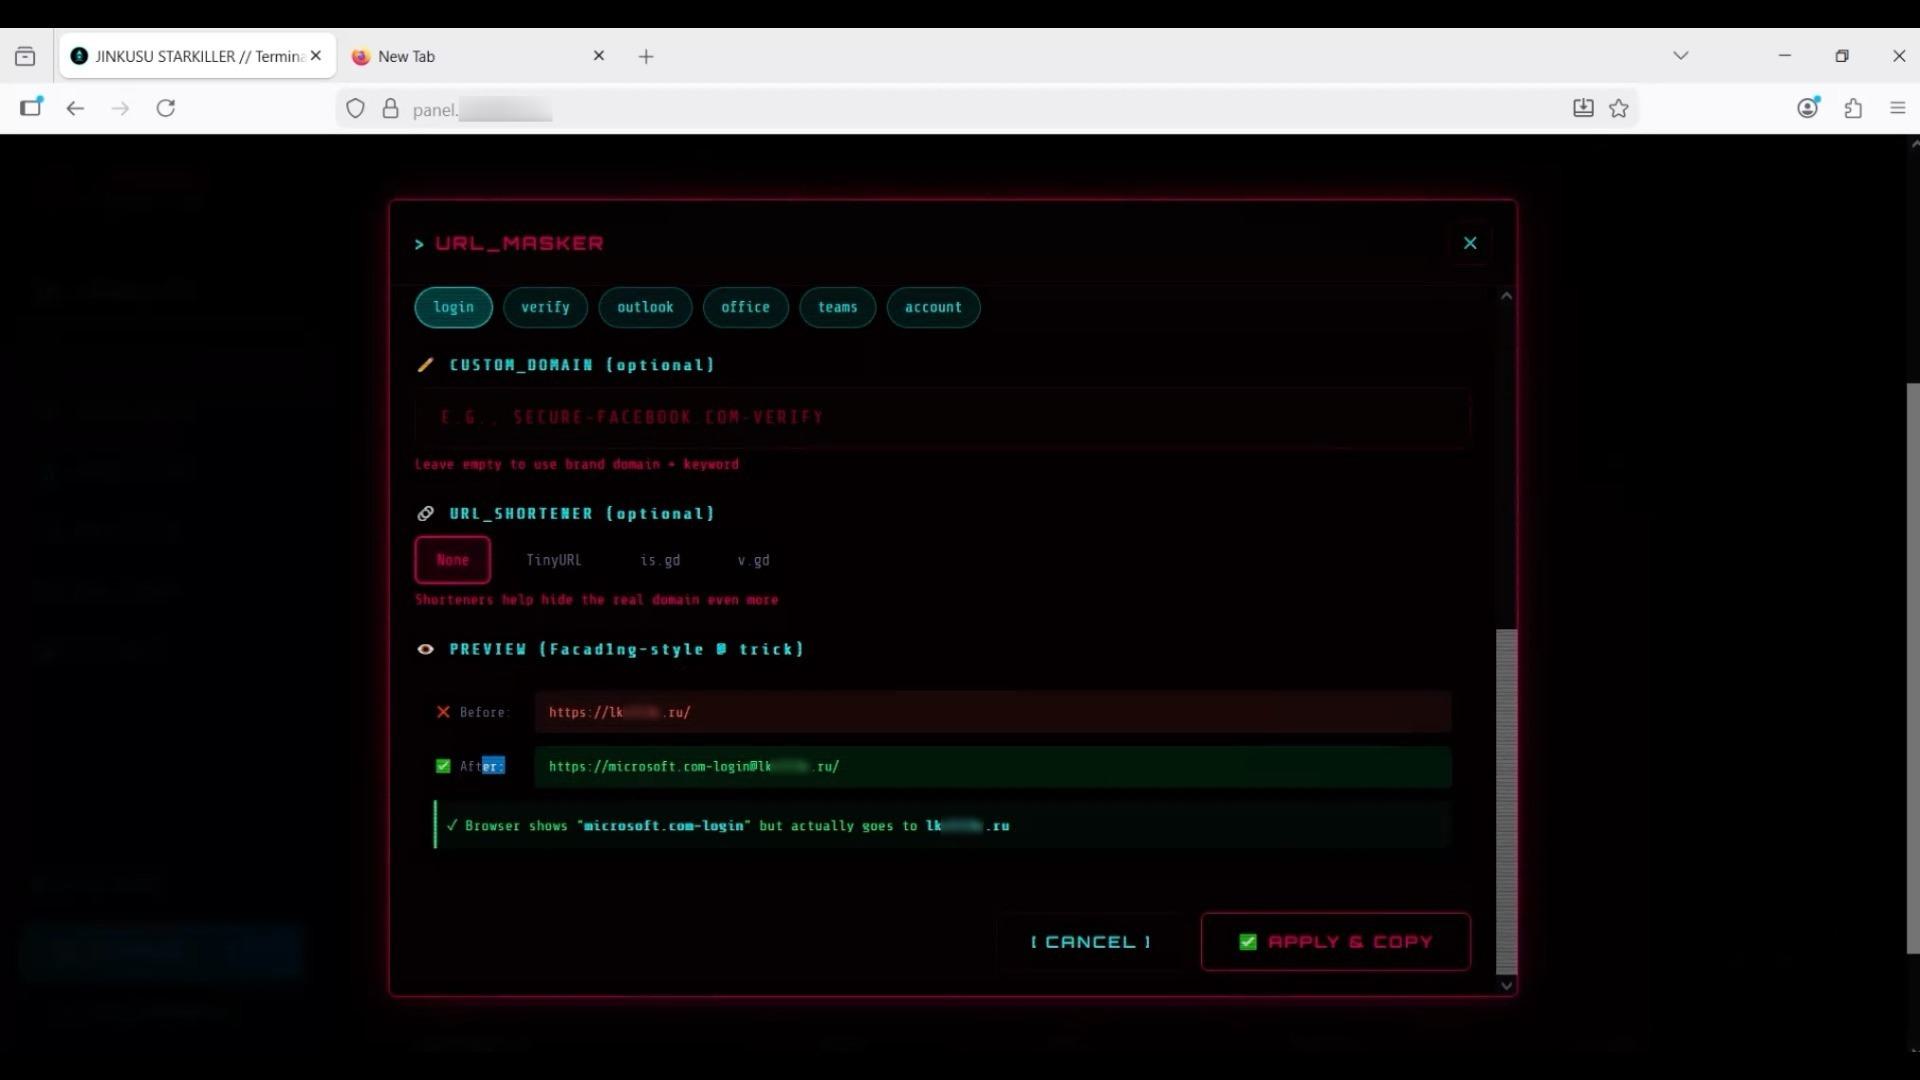Choose v.gd as URL shortener
The image size is (1920, 1080).
pyautogui.click(x=753, y=560)
